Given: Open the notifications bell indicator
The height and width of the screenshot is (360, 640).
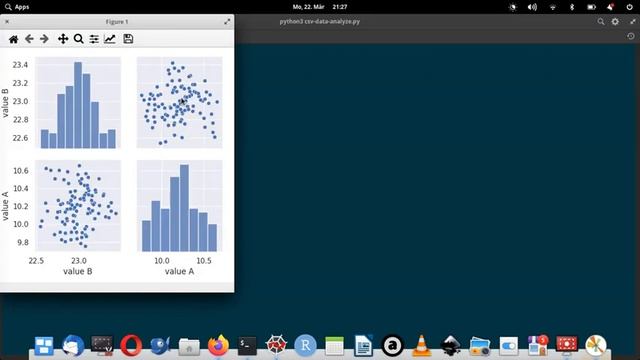Looking at the screenshot, I should (x=610, y=7).
